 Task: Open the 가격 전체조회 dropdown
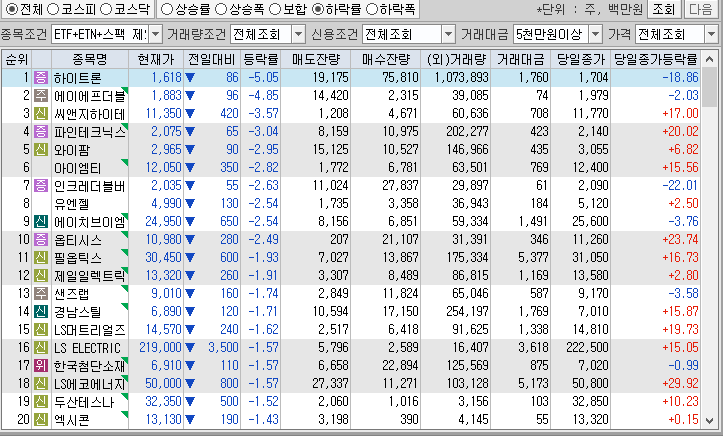tap(711, 34)
